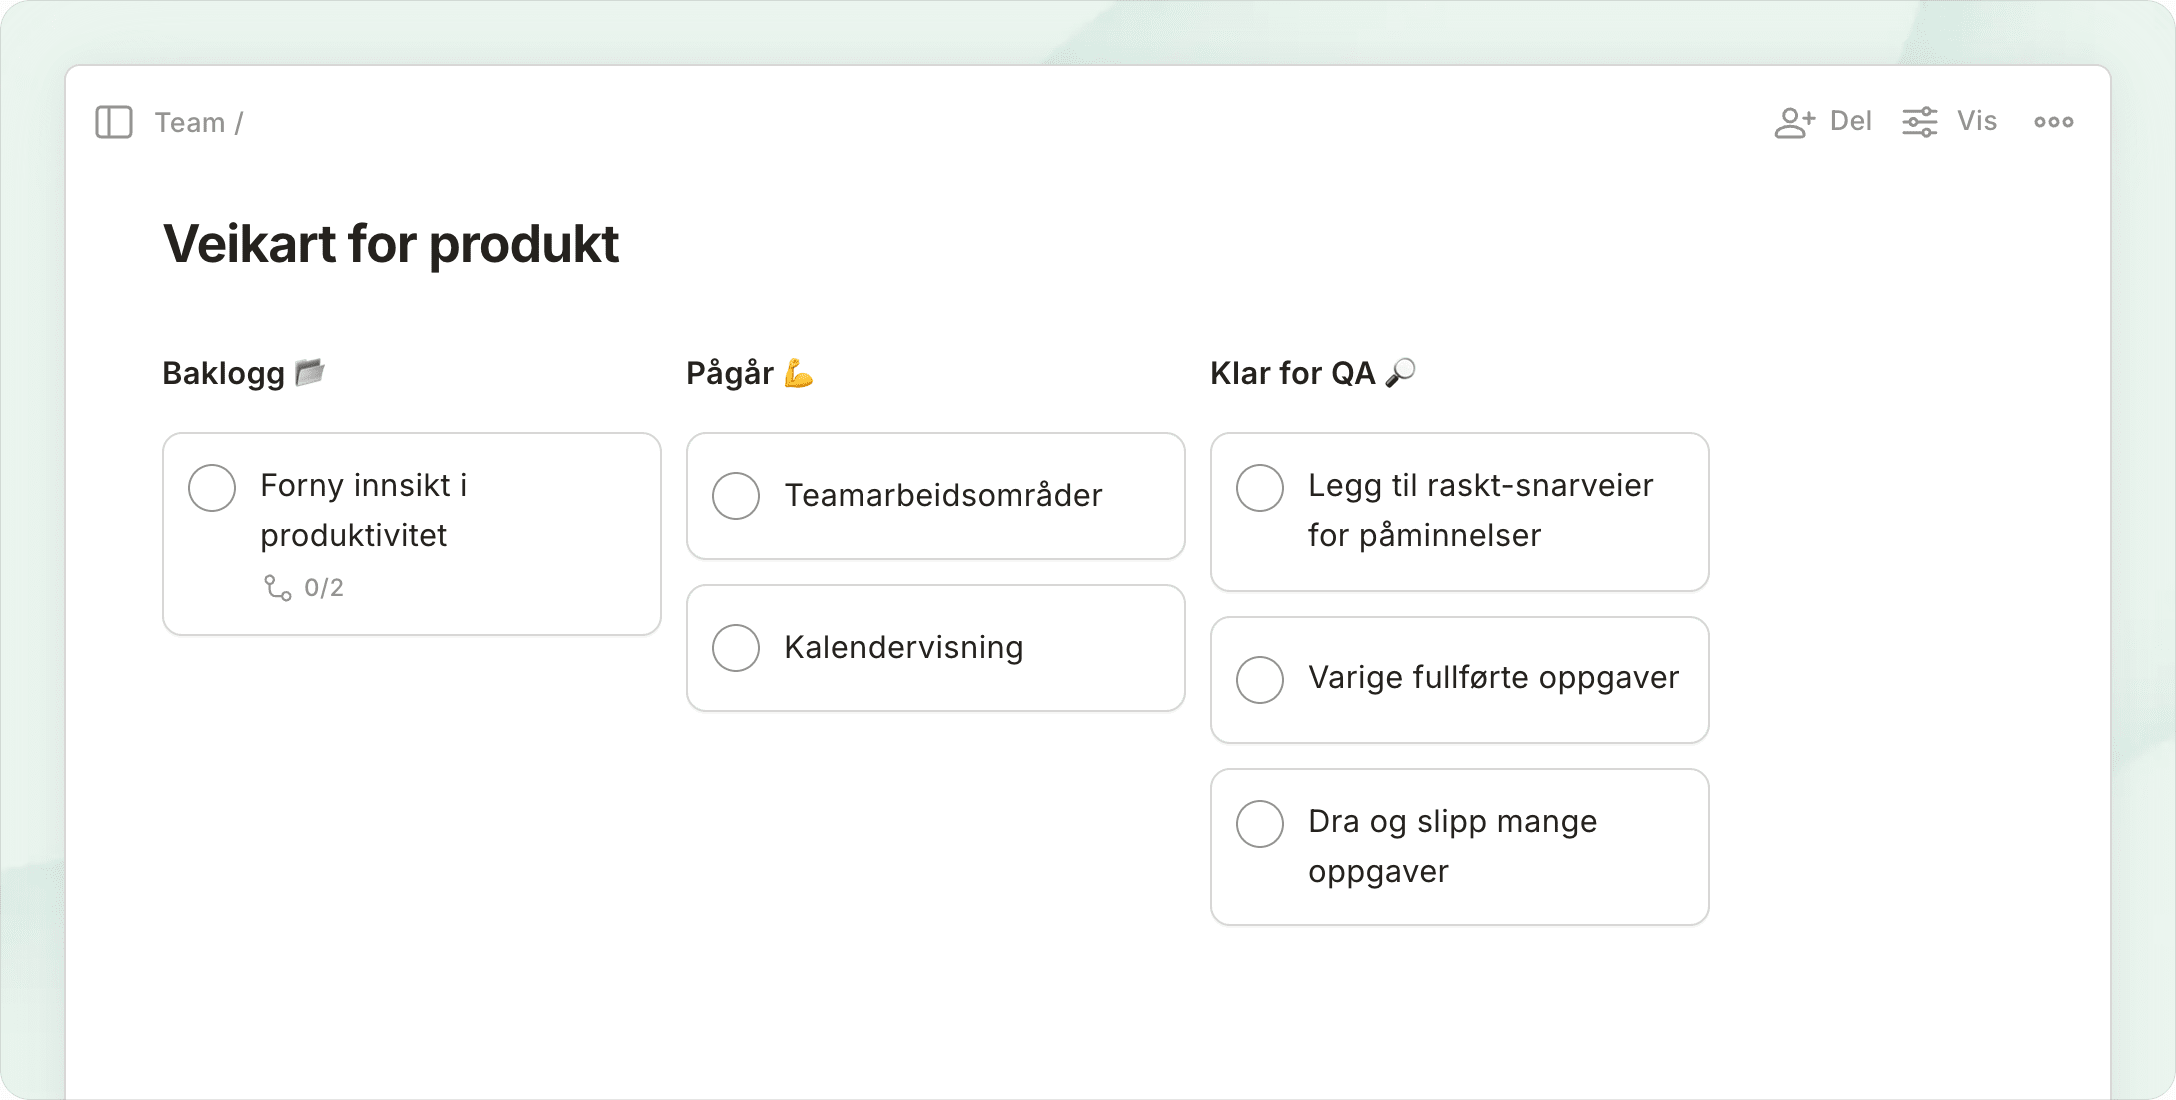
Task: Tick the Varige fullførte oppgaver checkbox
Action: [x=1260, y=680]
